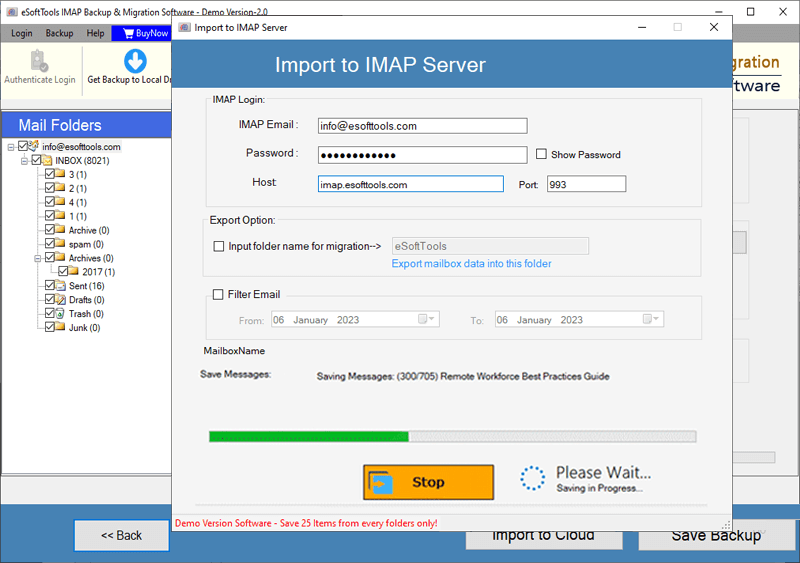Open the To date picker dropdown
Viewport: 800px width, 563px height.
coord(652,319)
